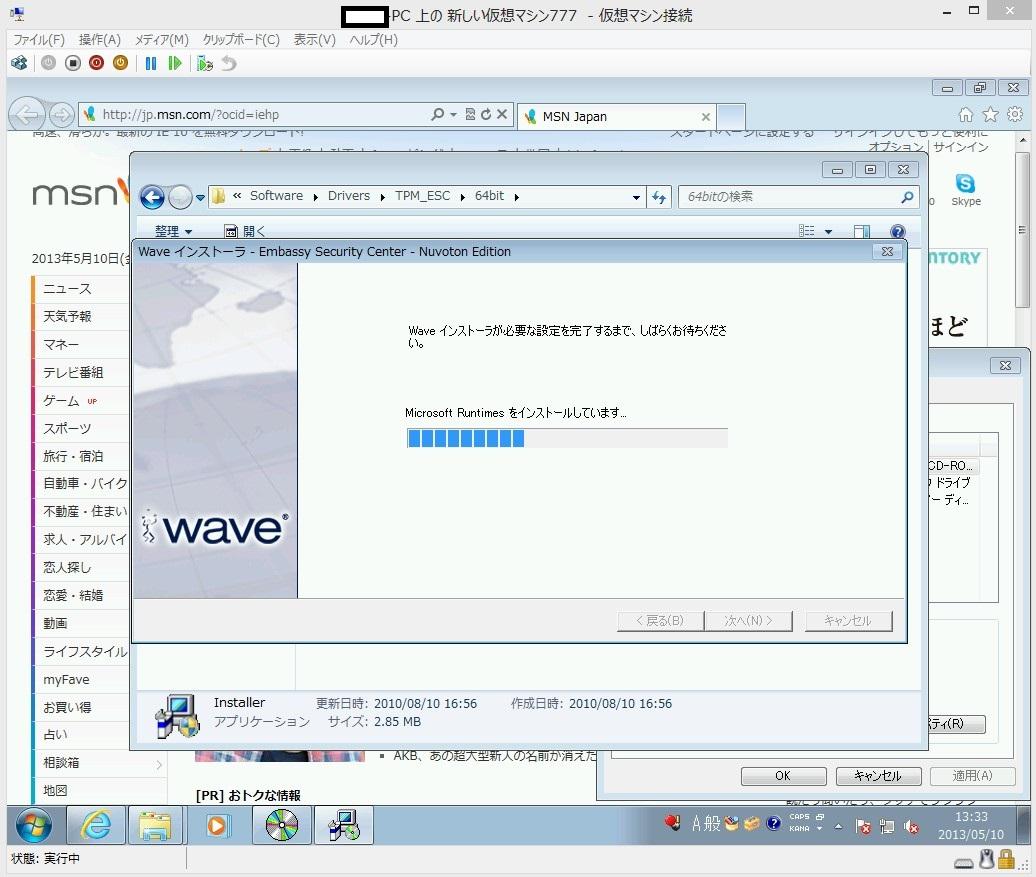Click the red Shut Down toolbar icon
This screenshot has width=1036, height=877.
coord(96,63)
